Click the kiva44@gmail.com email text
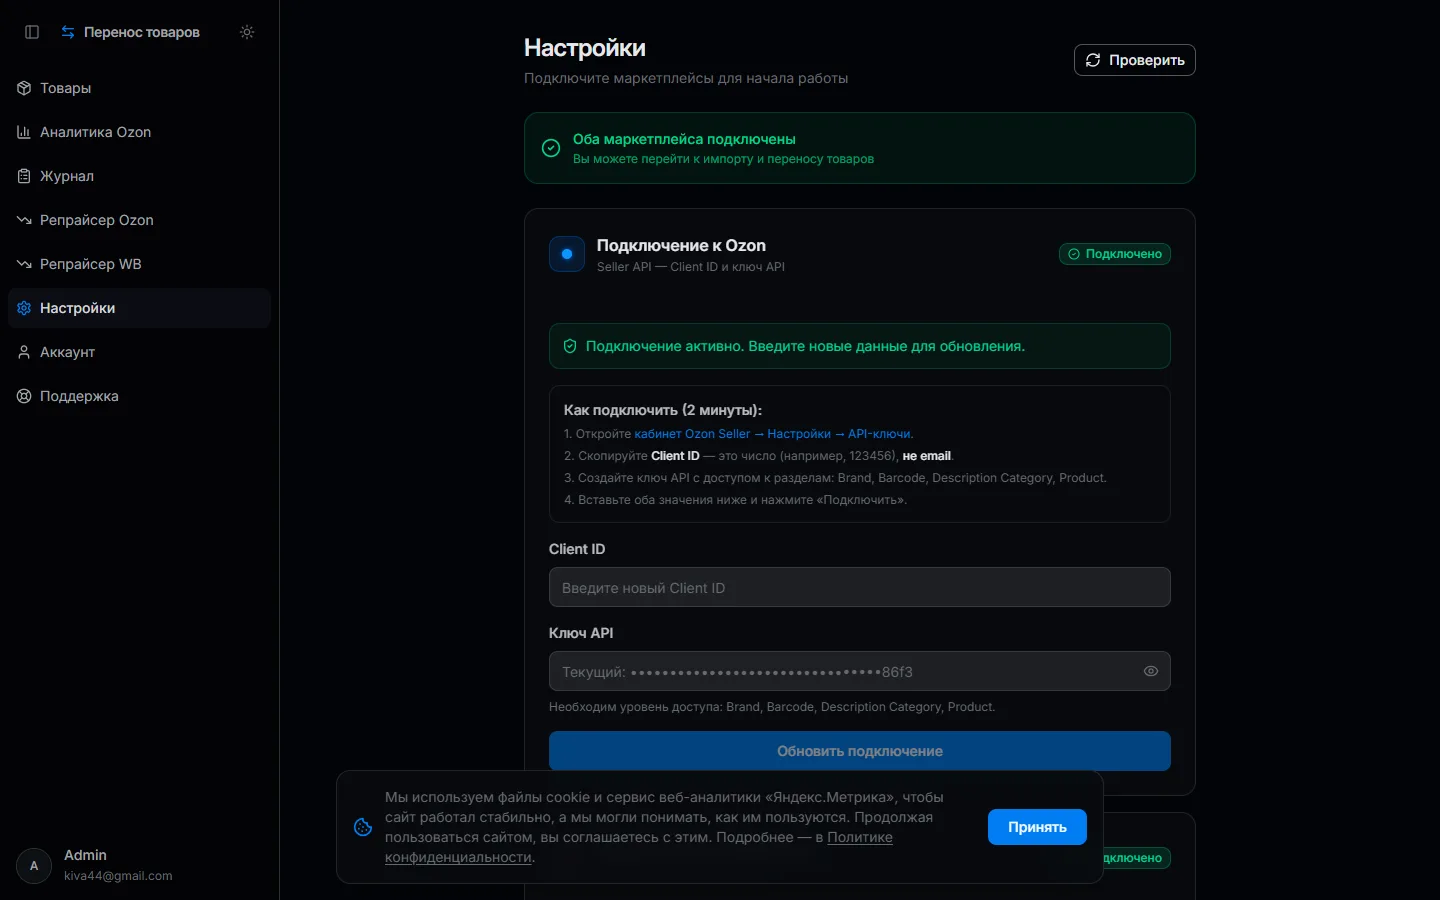Screen dimensions: 1440x900 pos(118,876)
